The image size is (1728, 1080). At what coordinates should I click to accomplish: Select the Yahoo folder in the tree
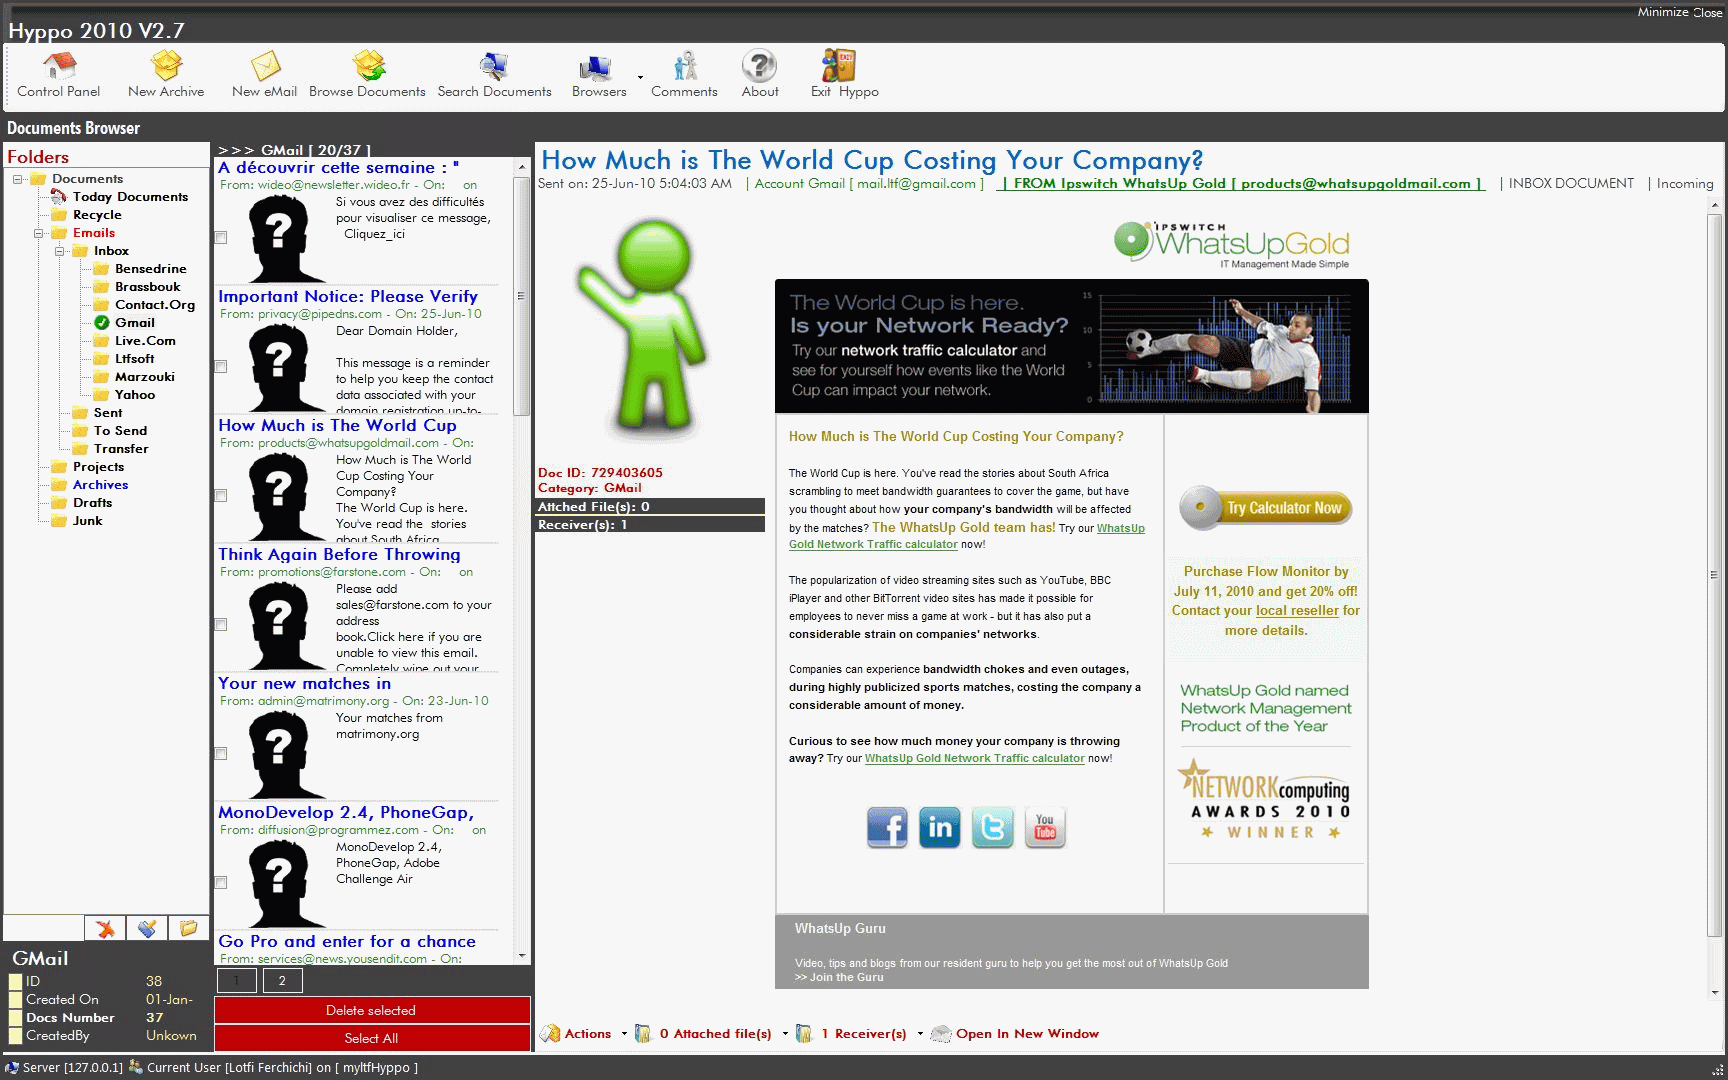pyautogui.click(x=134, y=395)
